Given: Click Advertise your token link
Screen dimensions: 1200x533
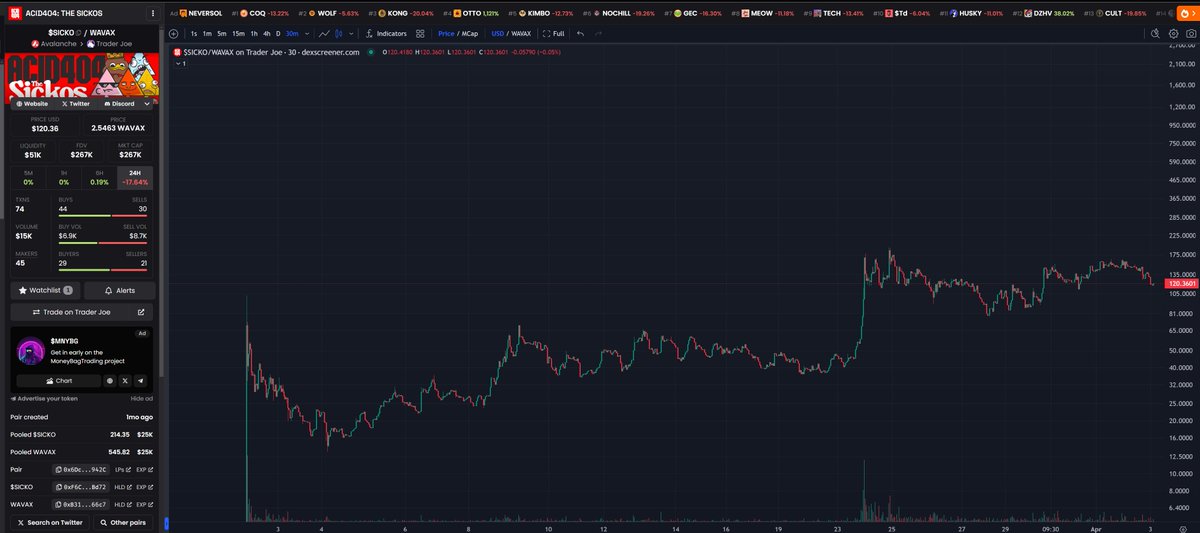Looking at the screenshot, I should click(44, 398).
